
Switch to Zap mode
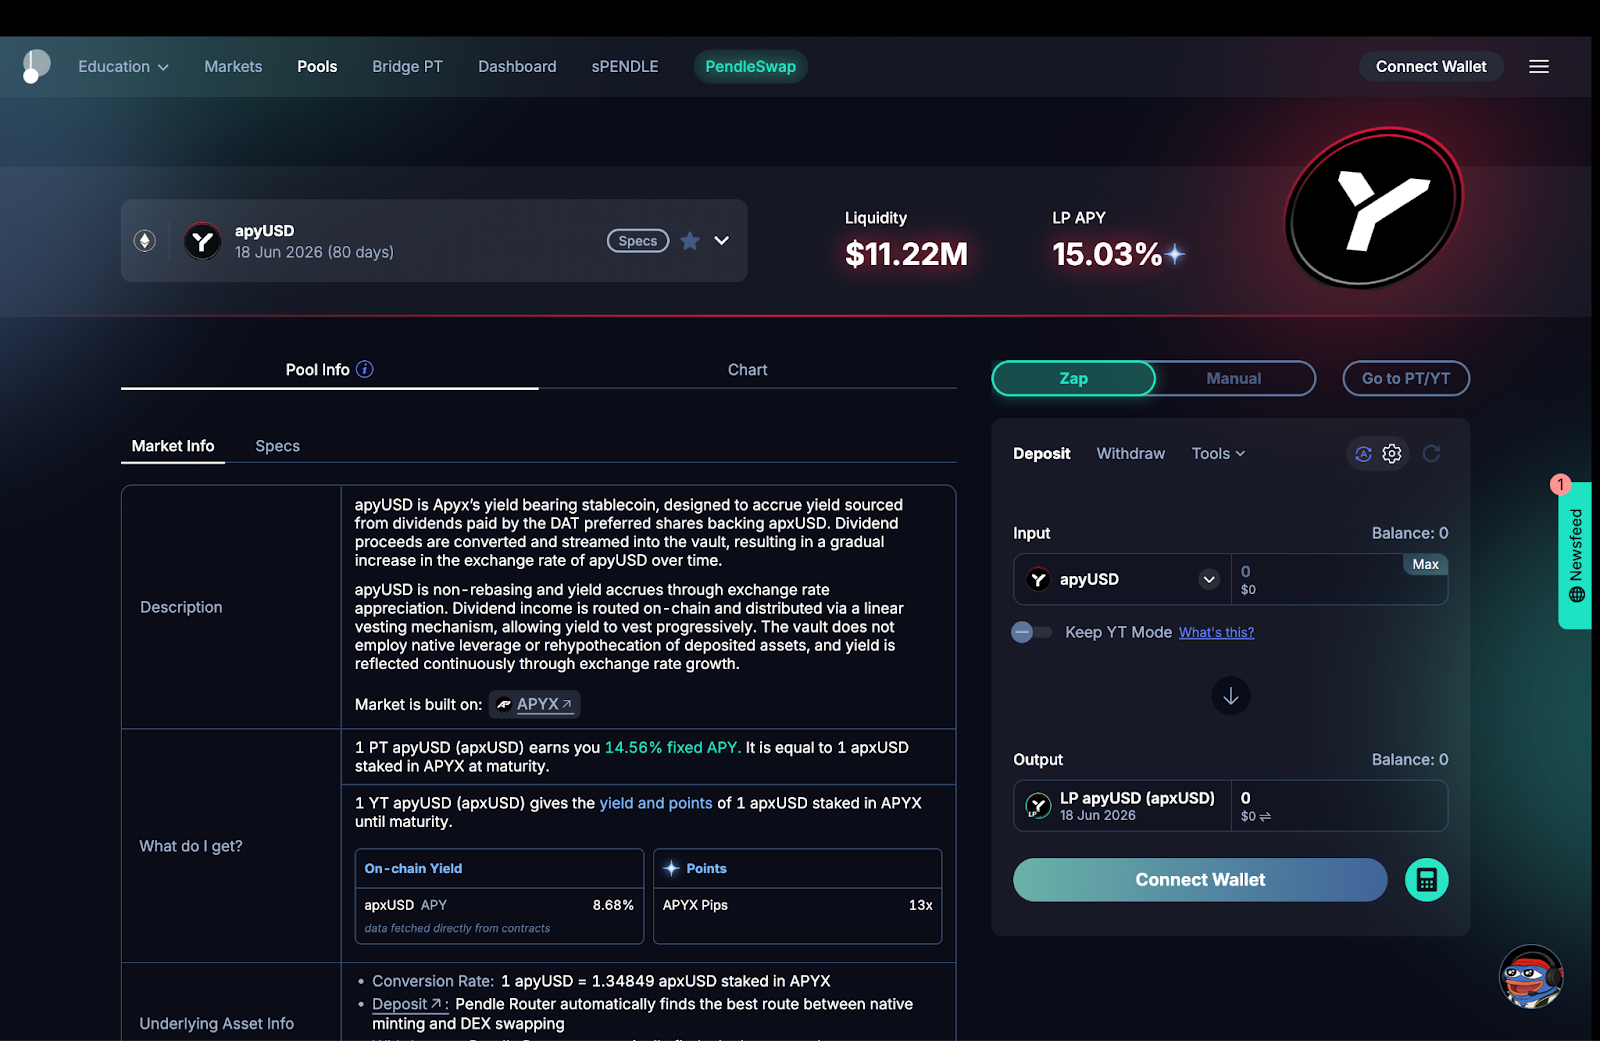[x=1074, y=378]
